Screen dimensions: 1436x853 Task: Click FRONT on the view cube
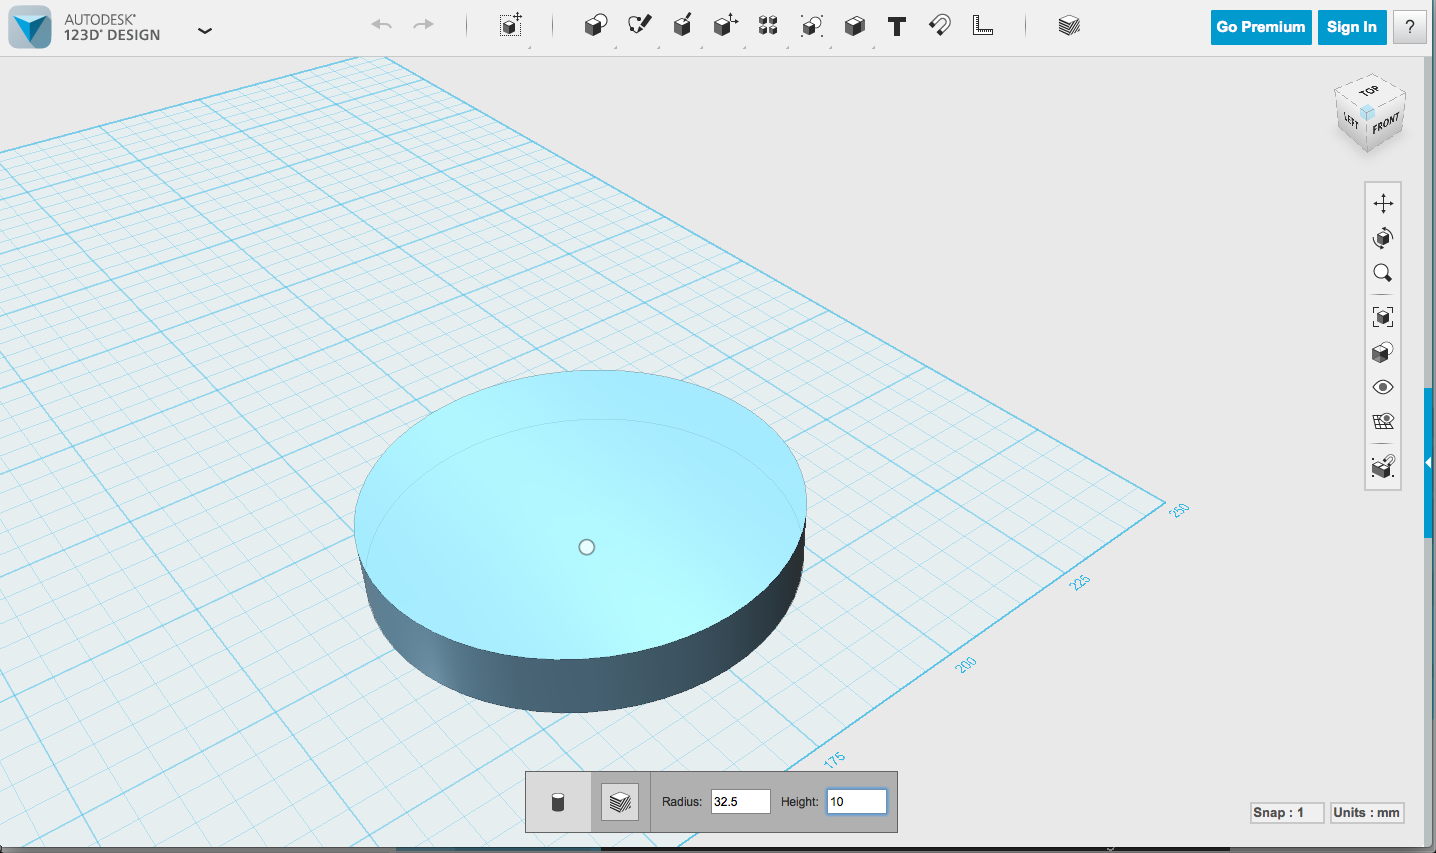coord(1385,124)
